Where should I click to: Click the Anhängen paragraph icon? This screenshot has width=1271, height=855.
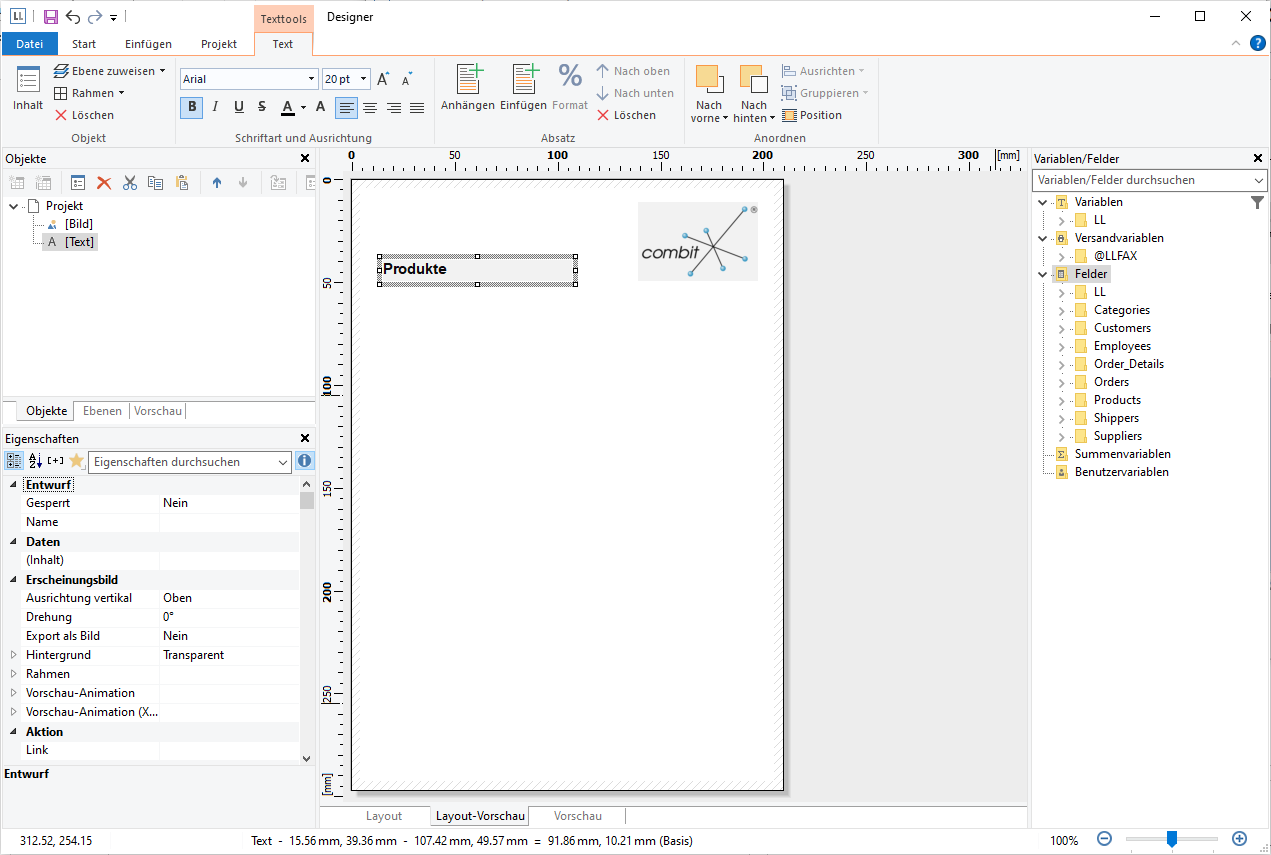(x=467, y=80)
